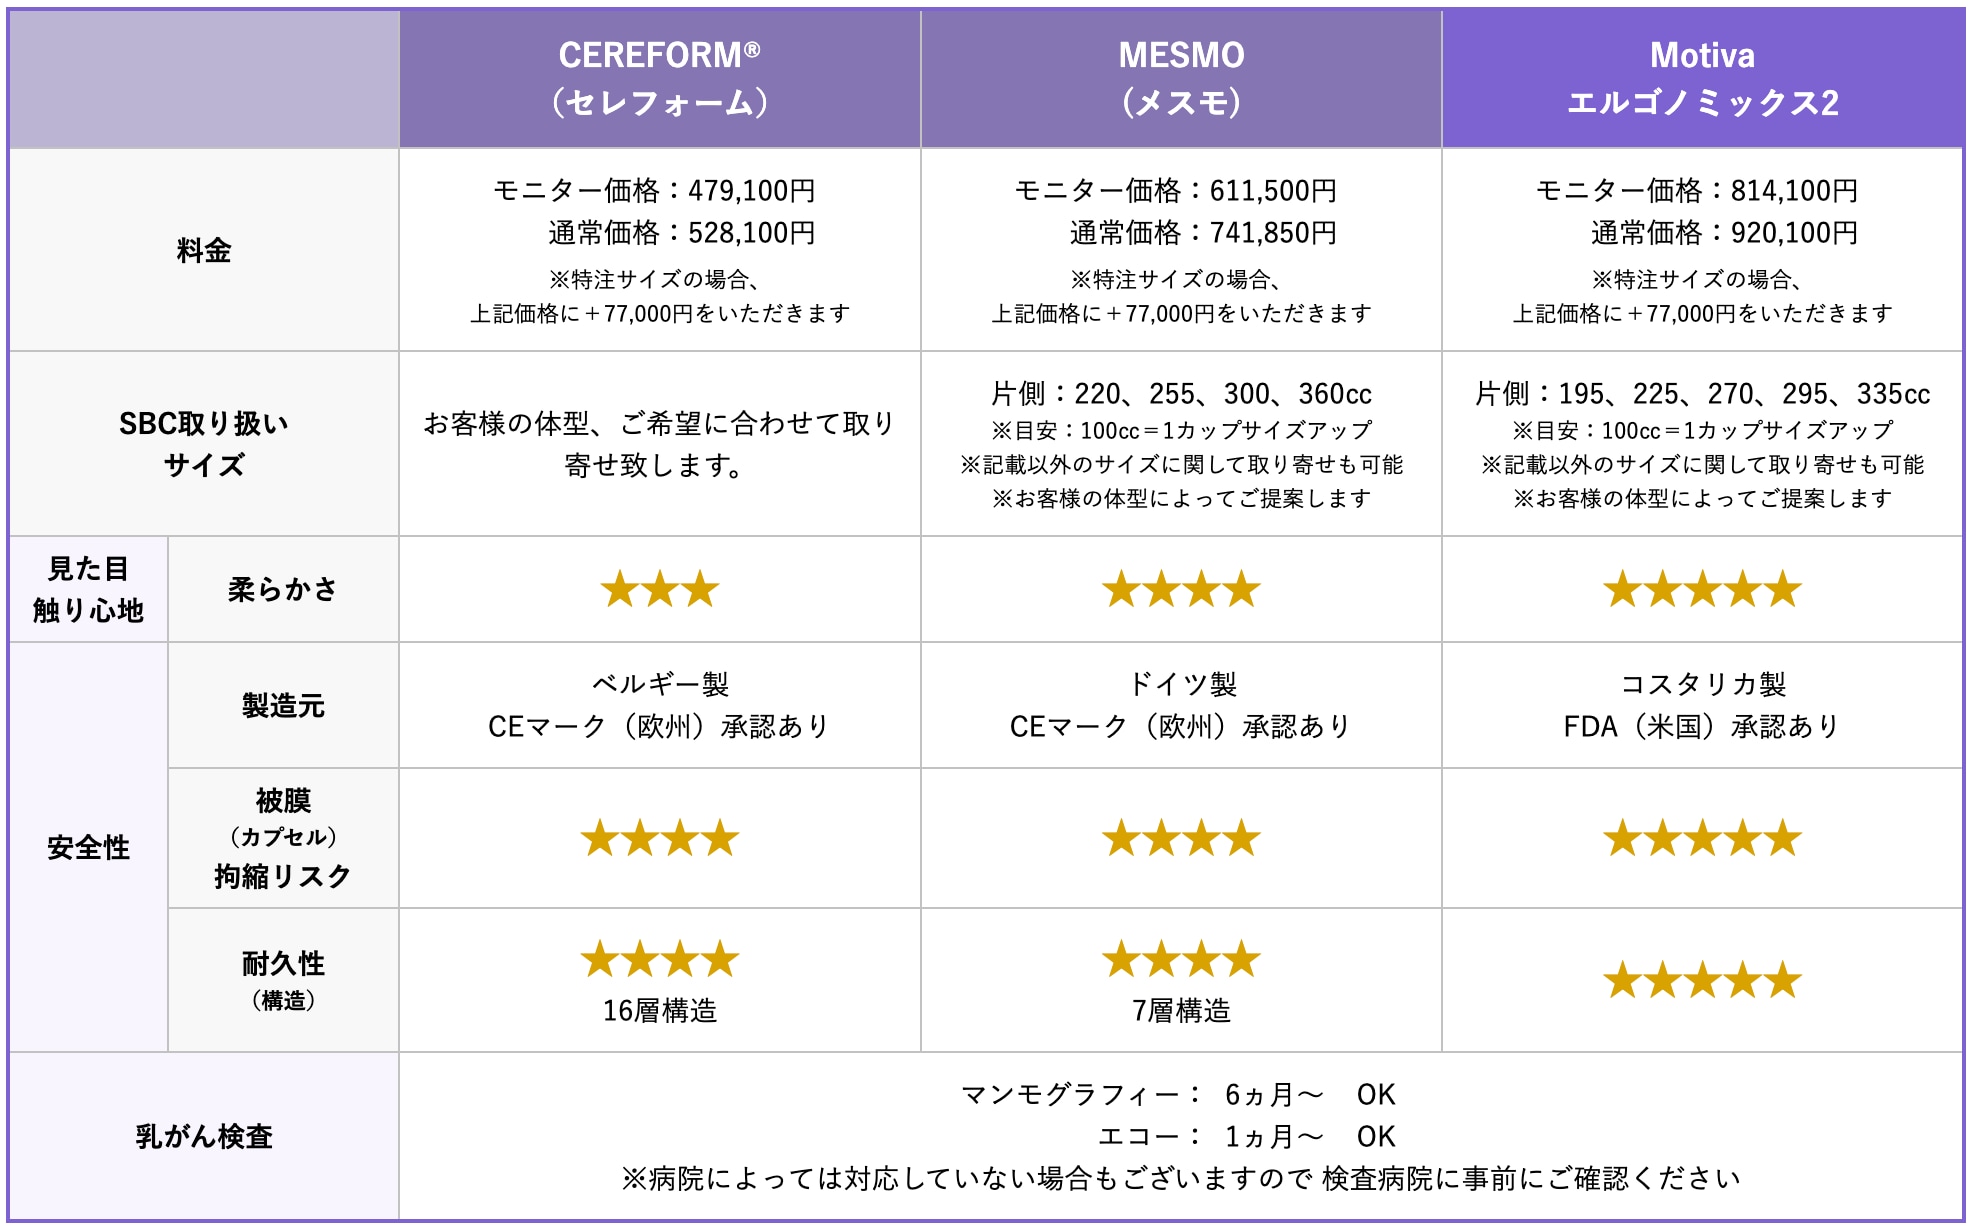Click the three-star softness rating for CEREFORM
The image size is (1970, 1226).
[660, 589]
